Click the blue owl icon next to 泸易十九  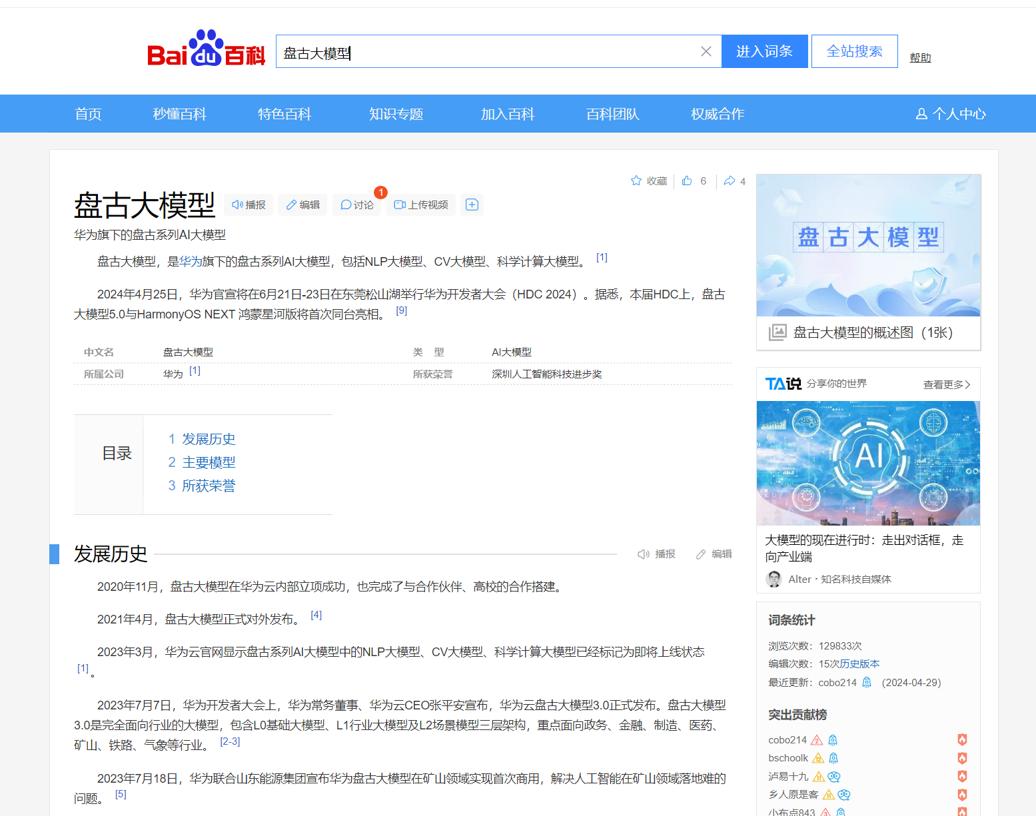click(834, 776)
